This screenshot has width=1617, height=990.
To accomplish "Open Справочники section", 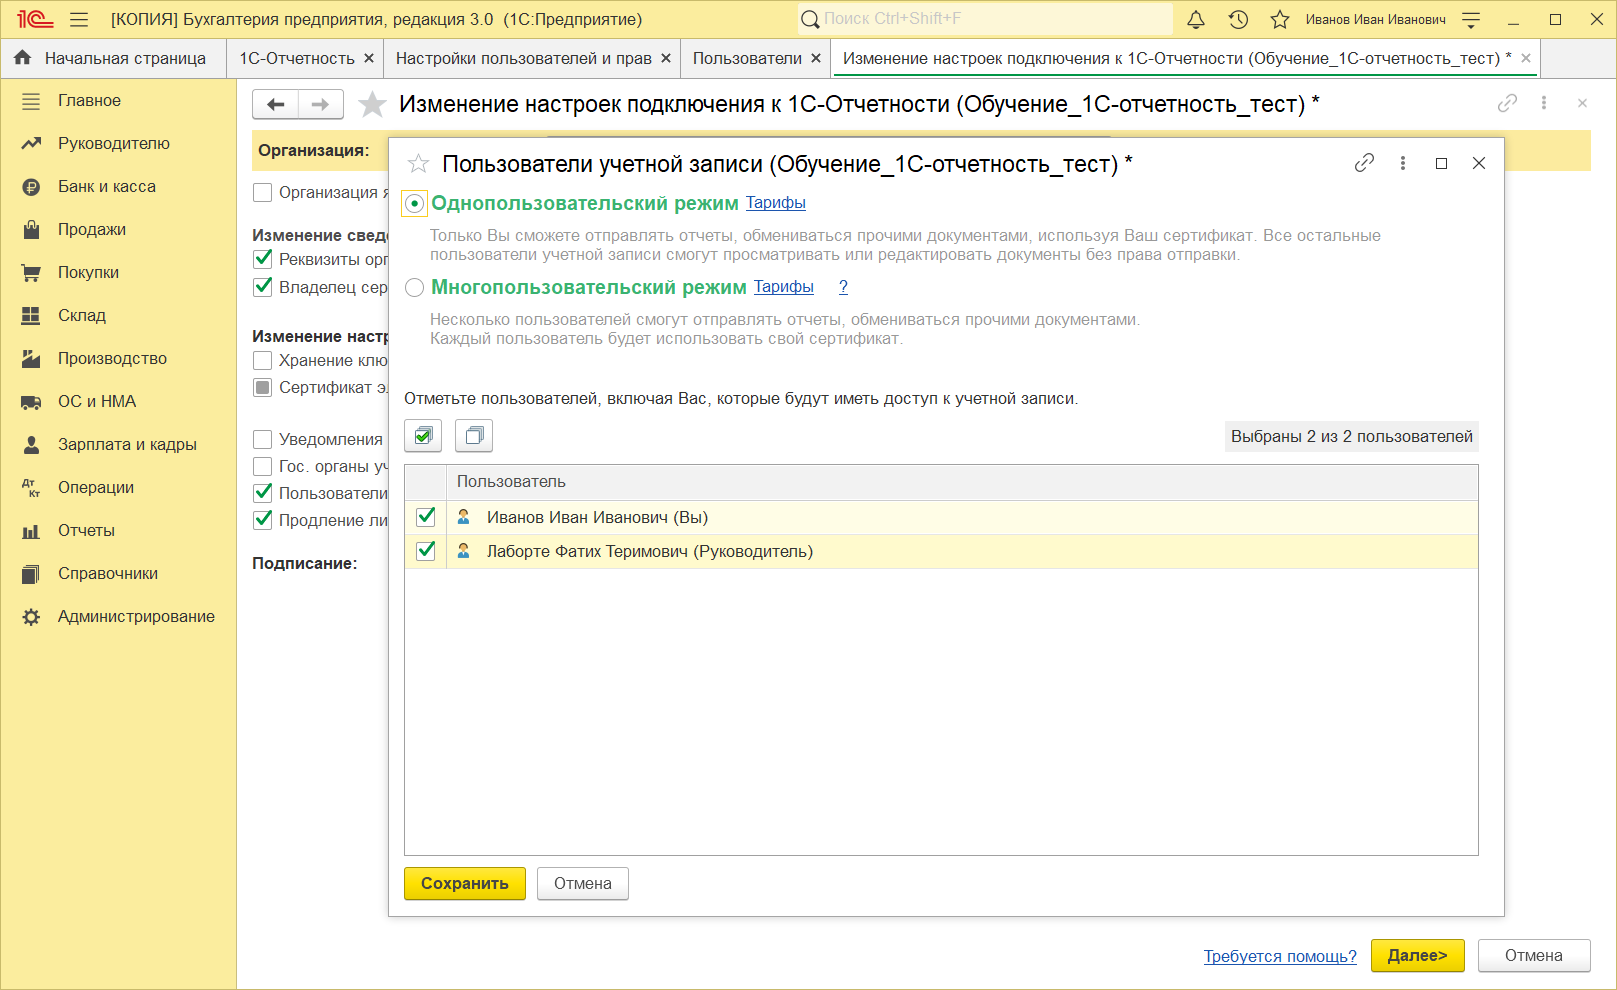I will pyautogui.click(x=118, y=574).
